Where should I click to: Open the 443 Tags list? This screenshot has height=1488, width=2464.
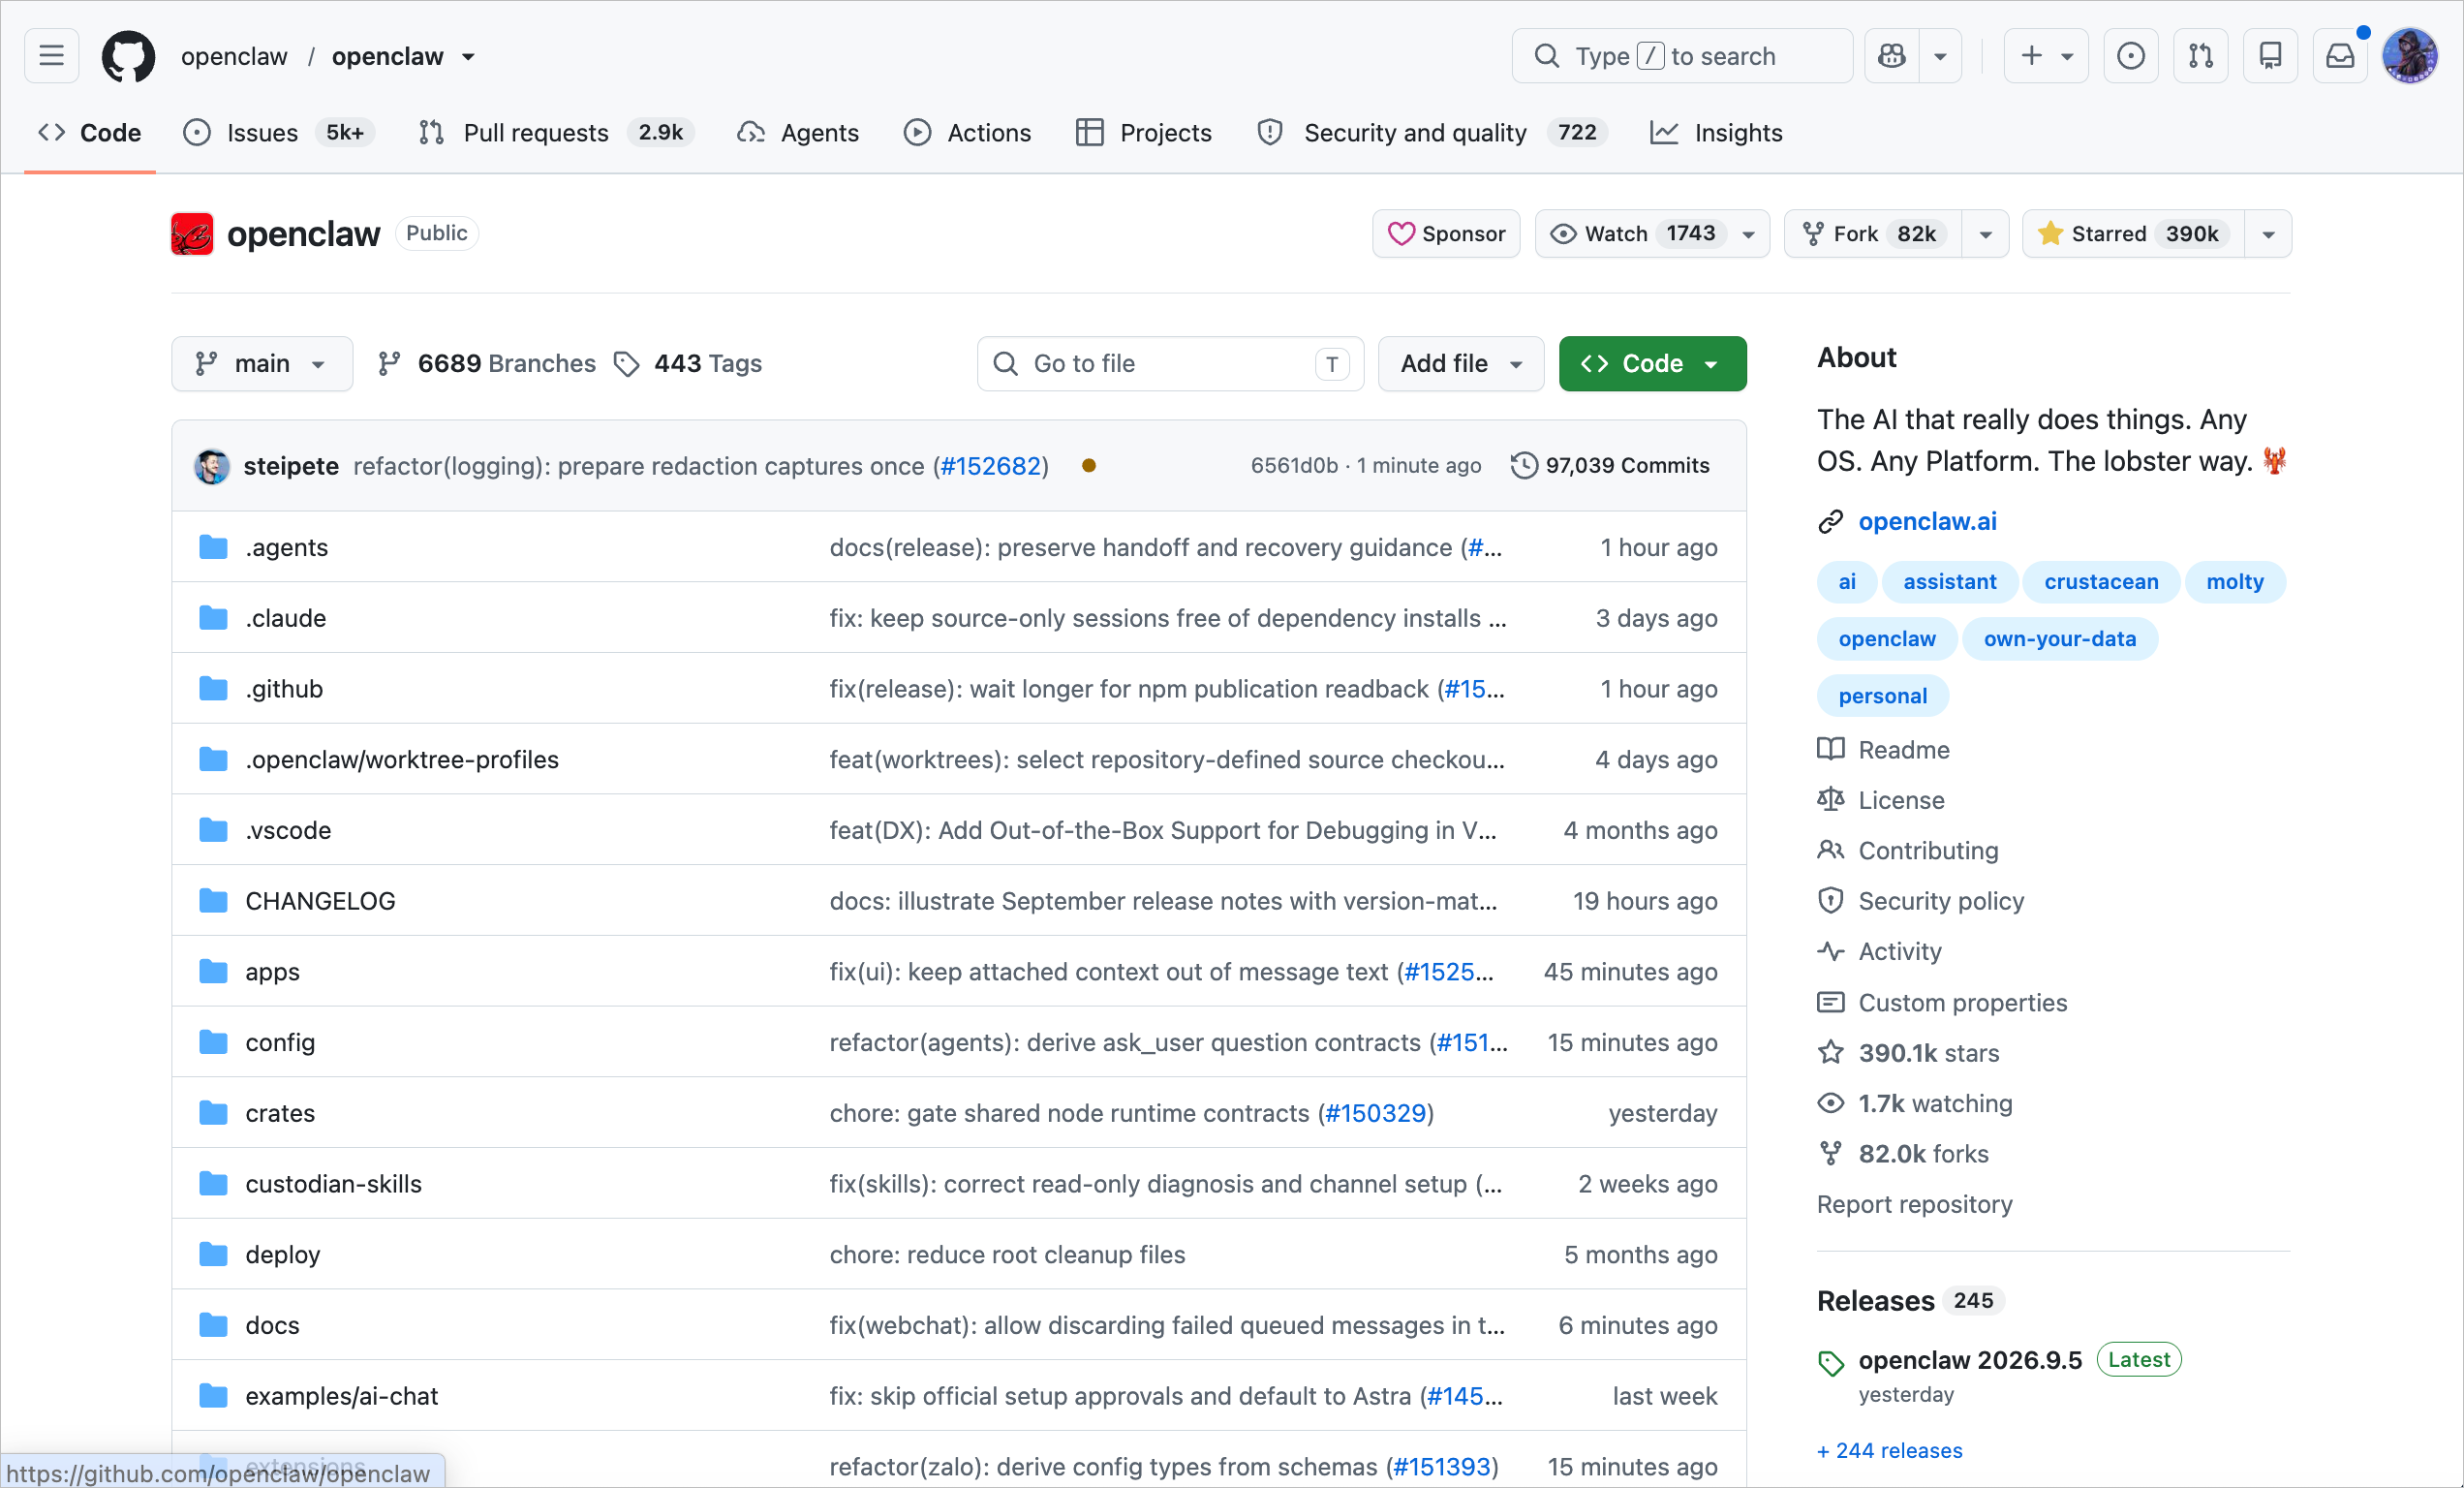click(x=688, y=364)
